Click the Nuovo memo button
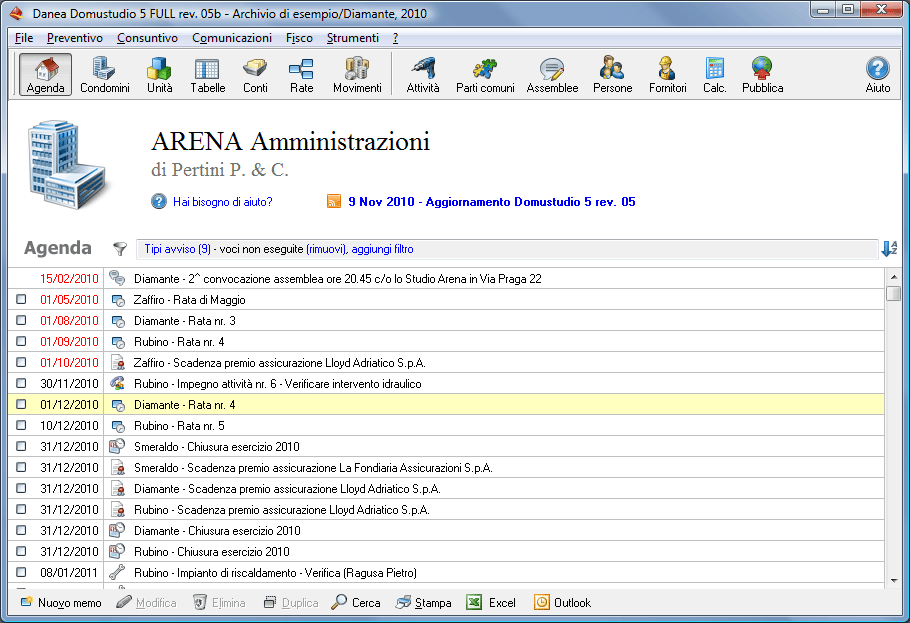910x623 pixels. pos(61,603)
